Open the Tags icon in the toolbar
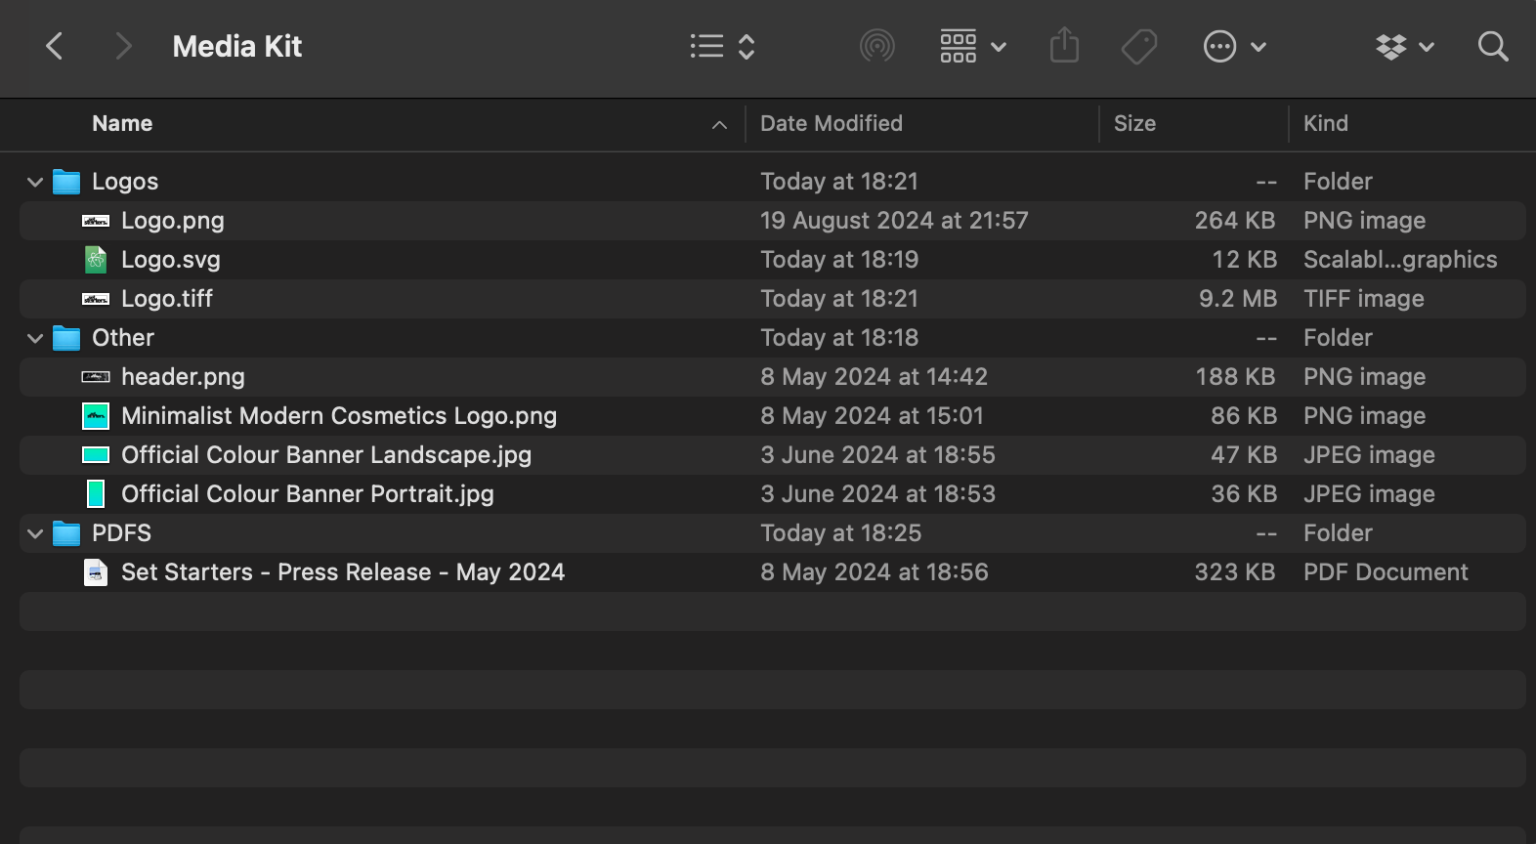This screenshot has height=844, width=1536. [x=1139, y=46]
